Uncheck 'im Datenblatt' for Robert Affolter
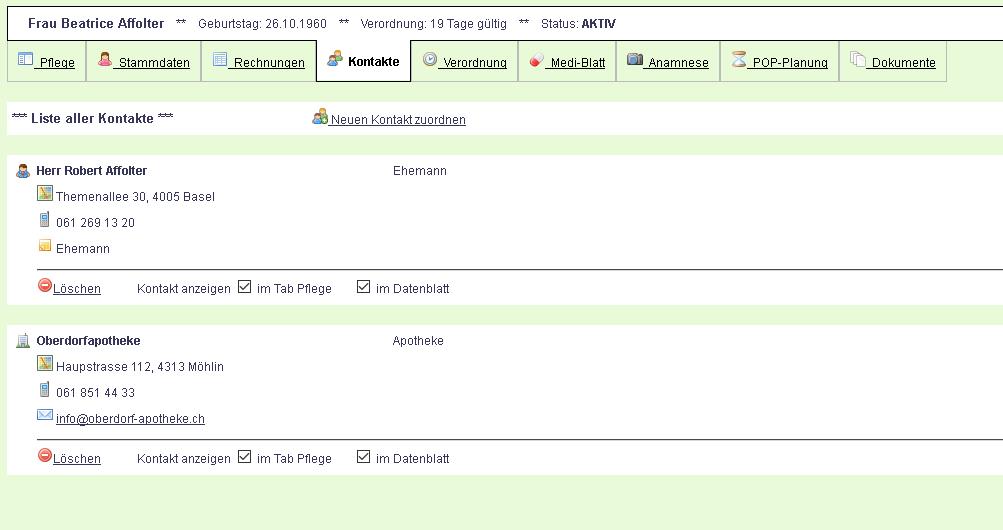The width and height of the screenshot is (1003, 530). pos(364,287)
